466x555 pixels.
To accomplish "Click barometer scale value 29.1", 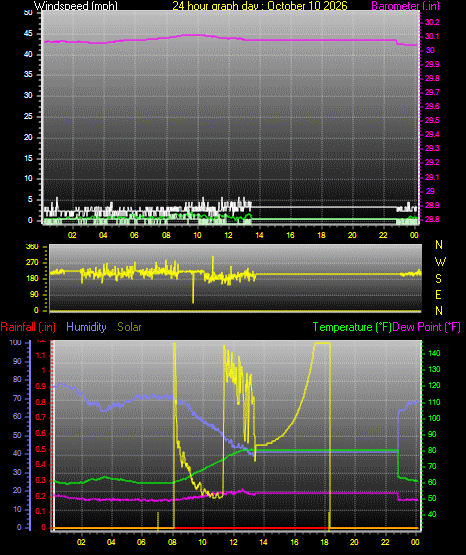I will (432, 177).
